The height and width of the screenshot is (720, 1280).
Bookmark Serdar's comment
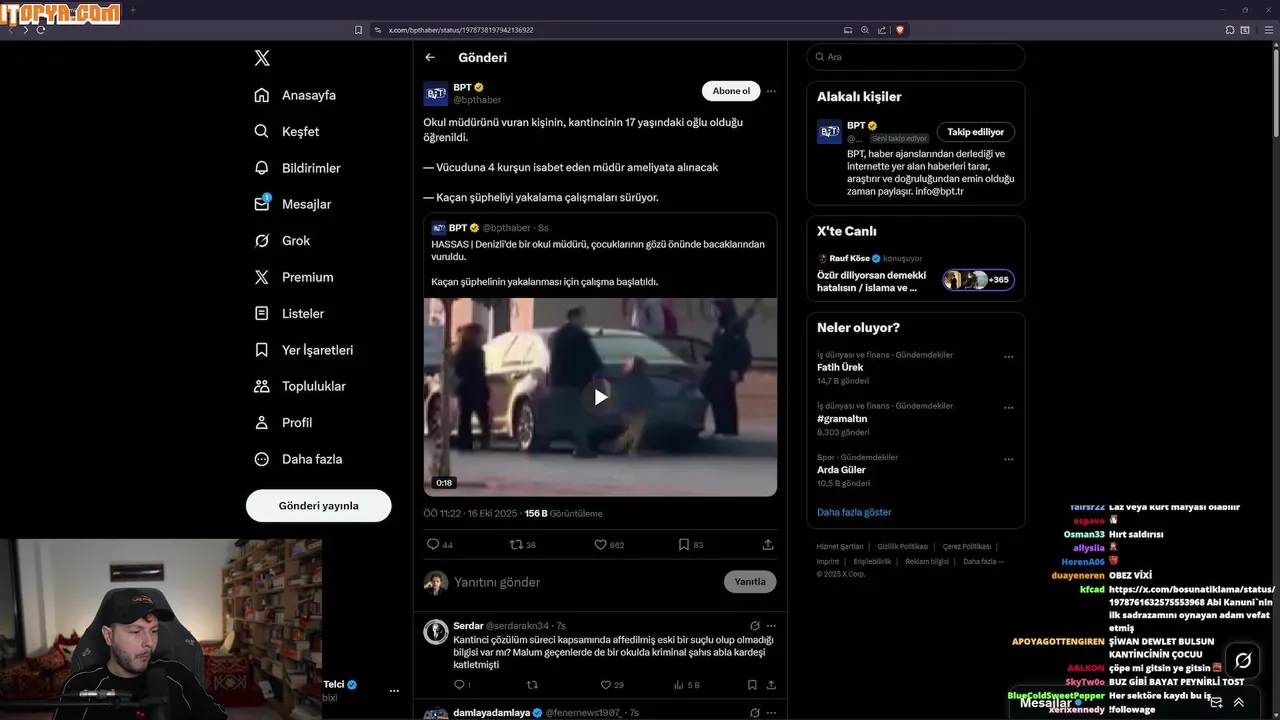click(752, 685)
